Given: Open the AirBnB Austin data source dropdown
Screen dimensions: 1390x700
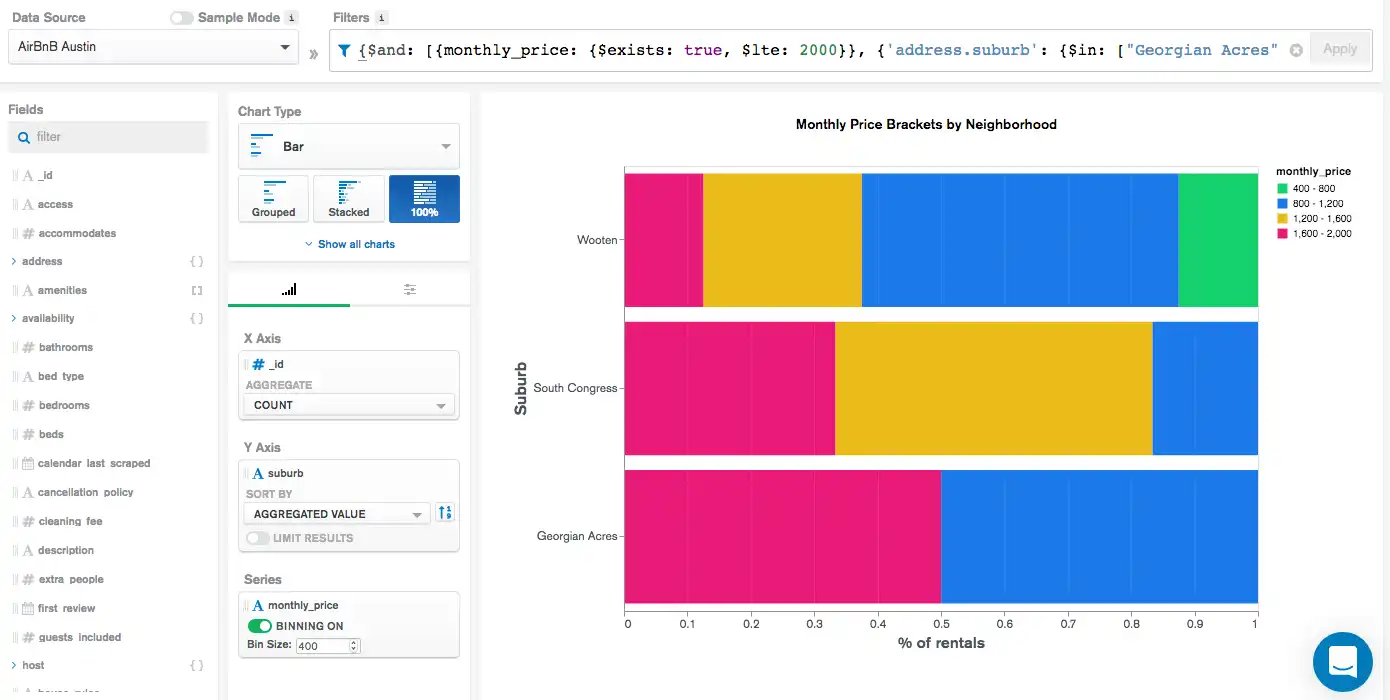Looking at the screenshot, I should (153, 46).
